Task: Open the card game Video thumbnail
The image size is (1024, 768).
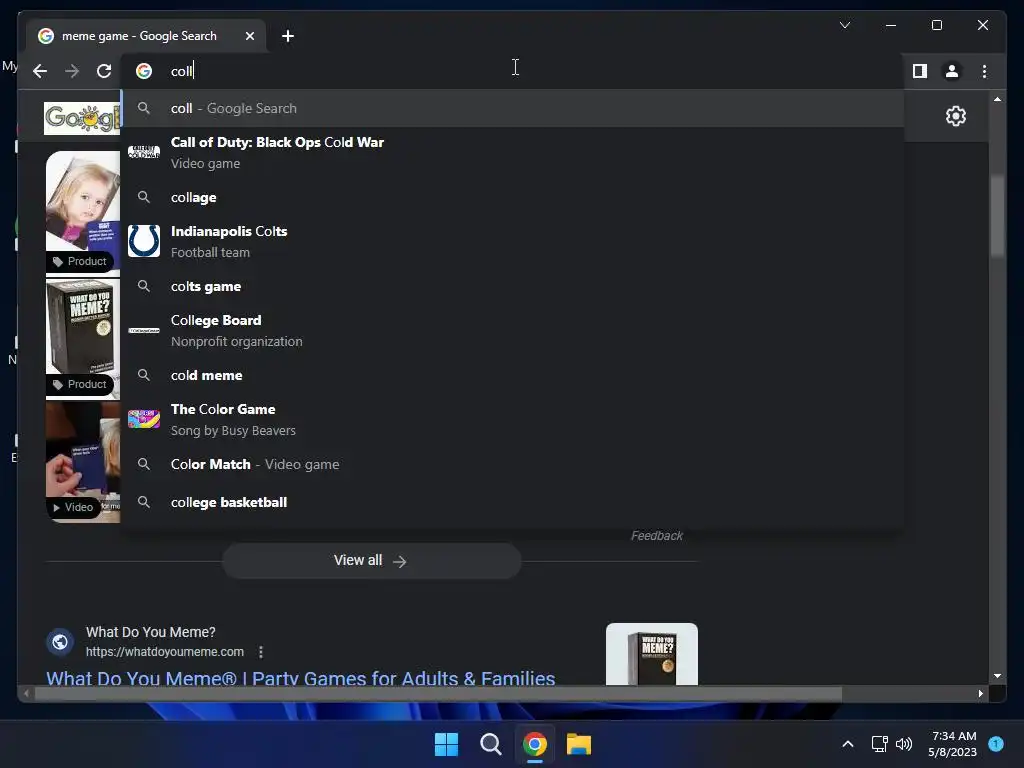Action: [83, 462]
